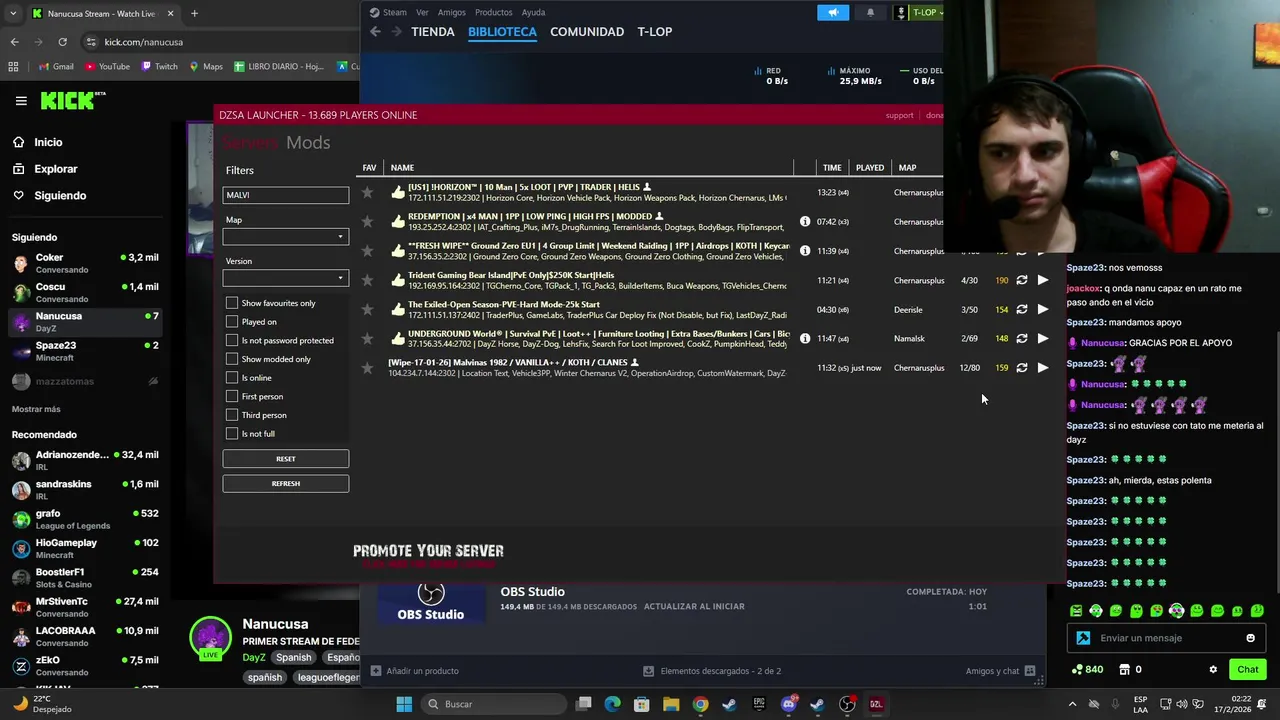Image resolution: width=1280 pixels, height=720 pixels.
Task: Open Kick hamburger menu
Action: [x=21, y=101]
